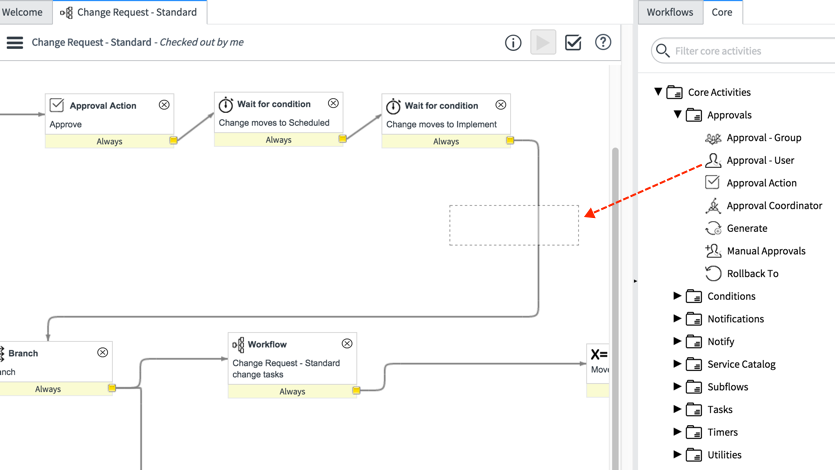Open the workflow info icon
The height and width of the screenshot is (470, 835).
tap(513, 43)
